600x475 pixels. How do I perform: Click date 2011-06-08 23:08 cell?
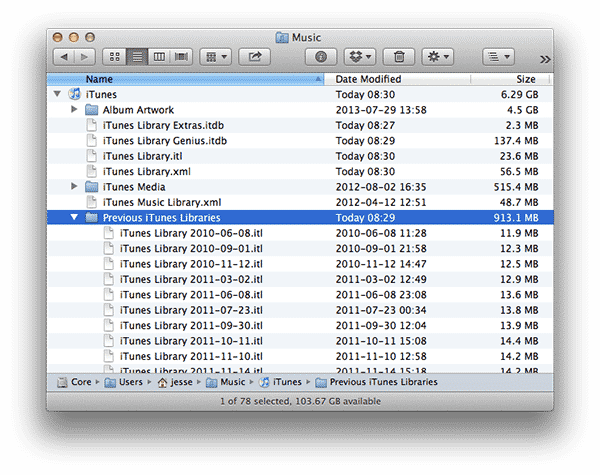click(x=381, y=295)
